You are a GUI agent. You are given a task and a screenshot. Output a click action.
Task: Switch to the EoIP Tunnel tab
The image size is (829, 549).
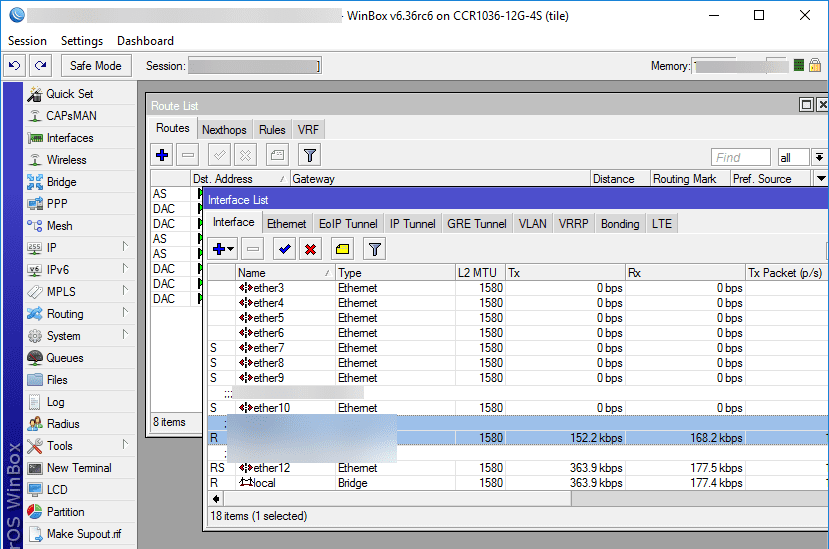(348, 224)
